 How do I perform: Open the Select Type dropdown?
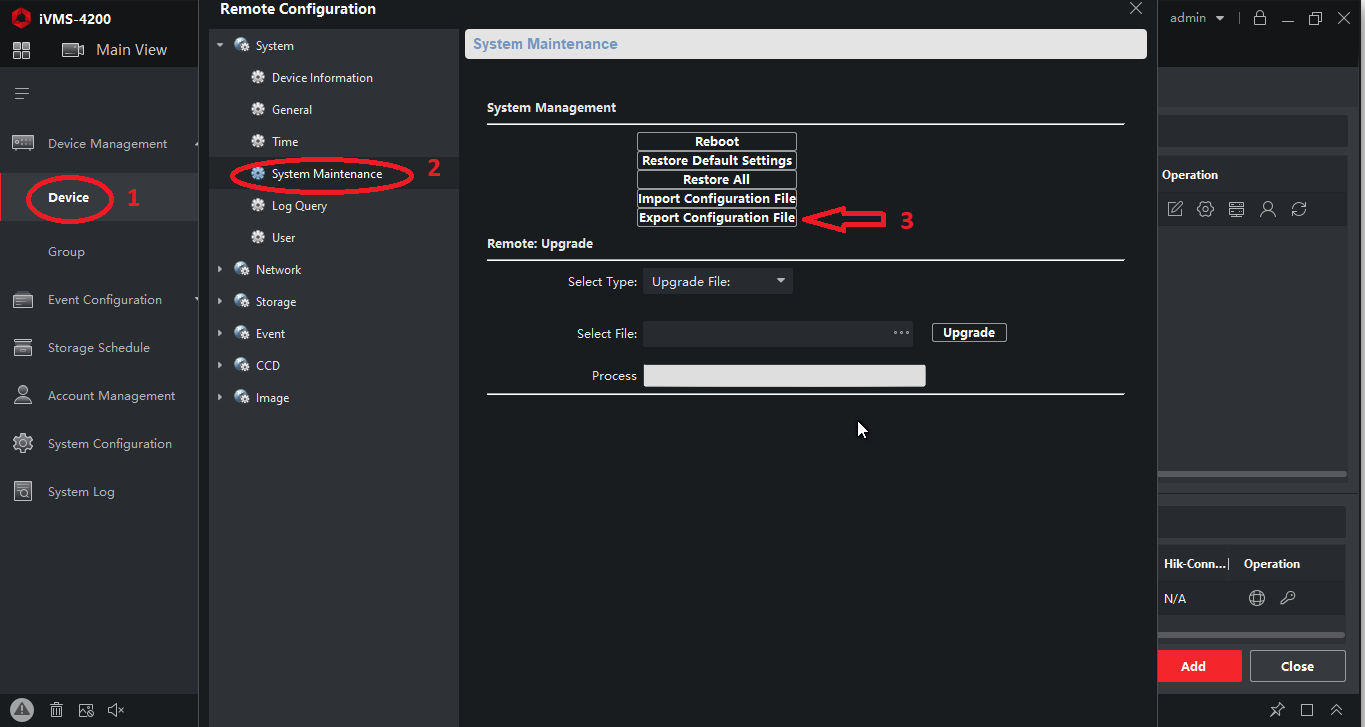pos(718,282)
